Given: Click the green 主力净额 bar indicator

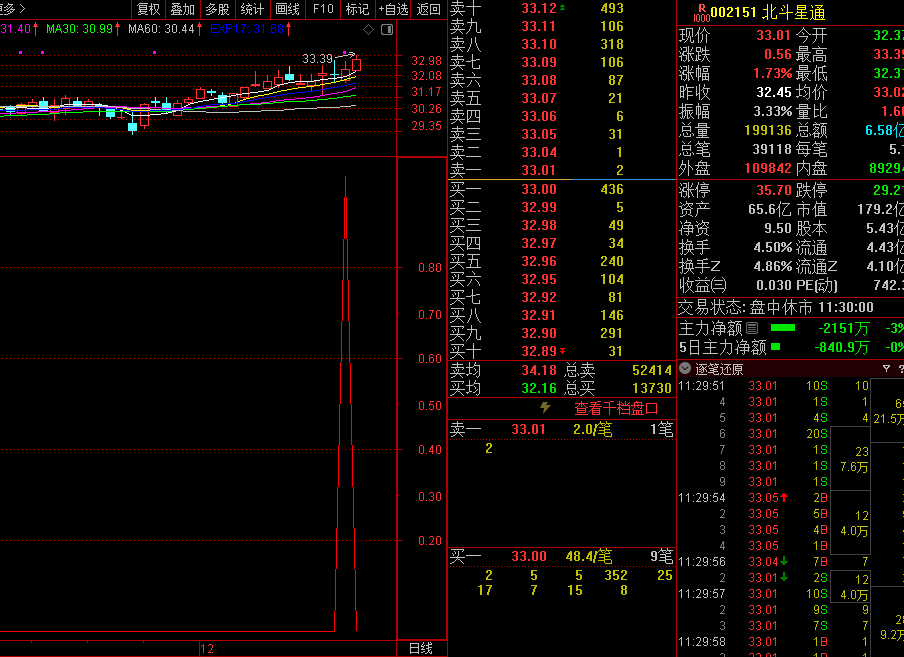Looking at the screenshot, I should 783,327.
